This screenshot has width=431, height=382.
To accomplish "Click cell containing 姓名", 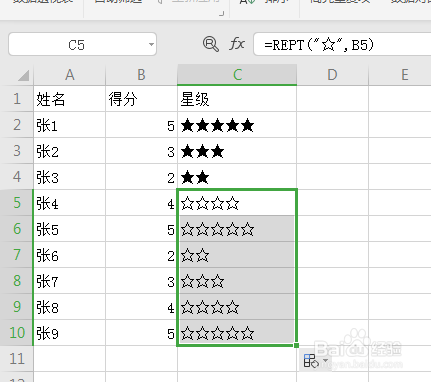I will (x=70, y=99).
